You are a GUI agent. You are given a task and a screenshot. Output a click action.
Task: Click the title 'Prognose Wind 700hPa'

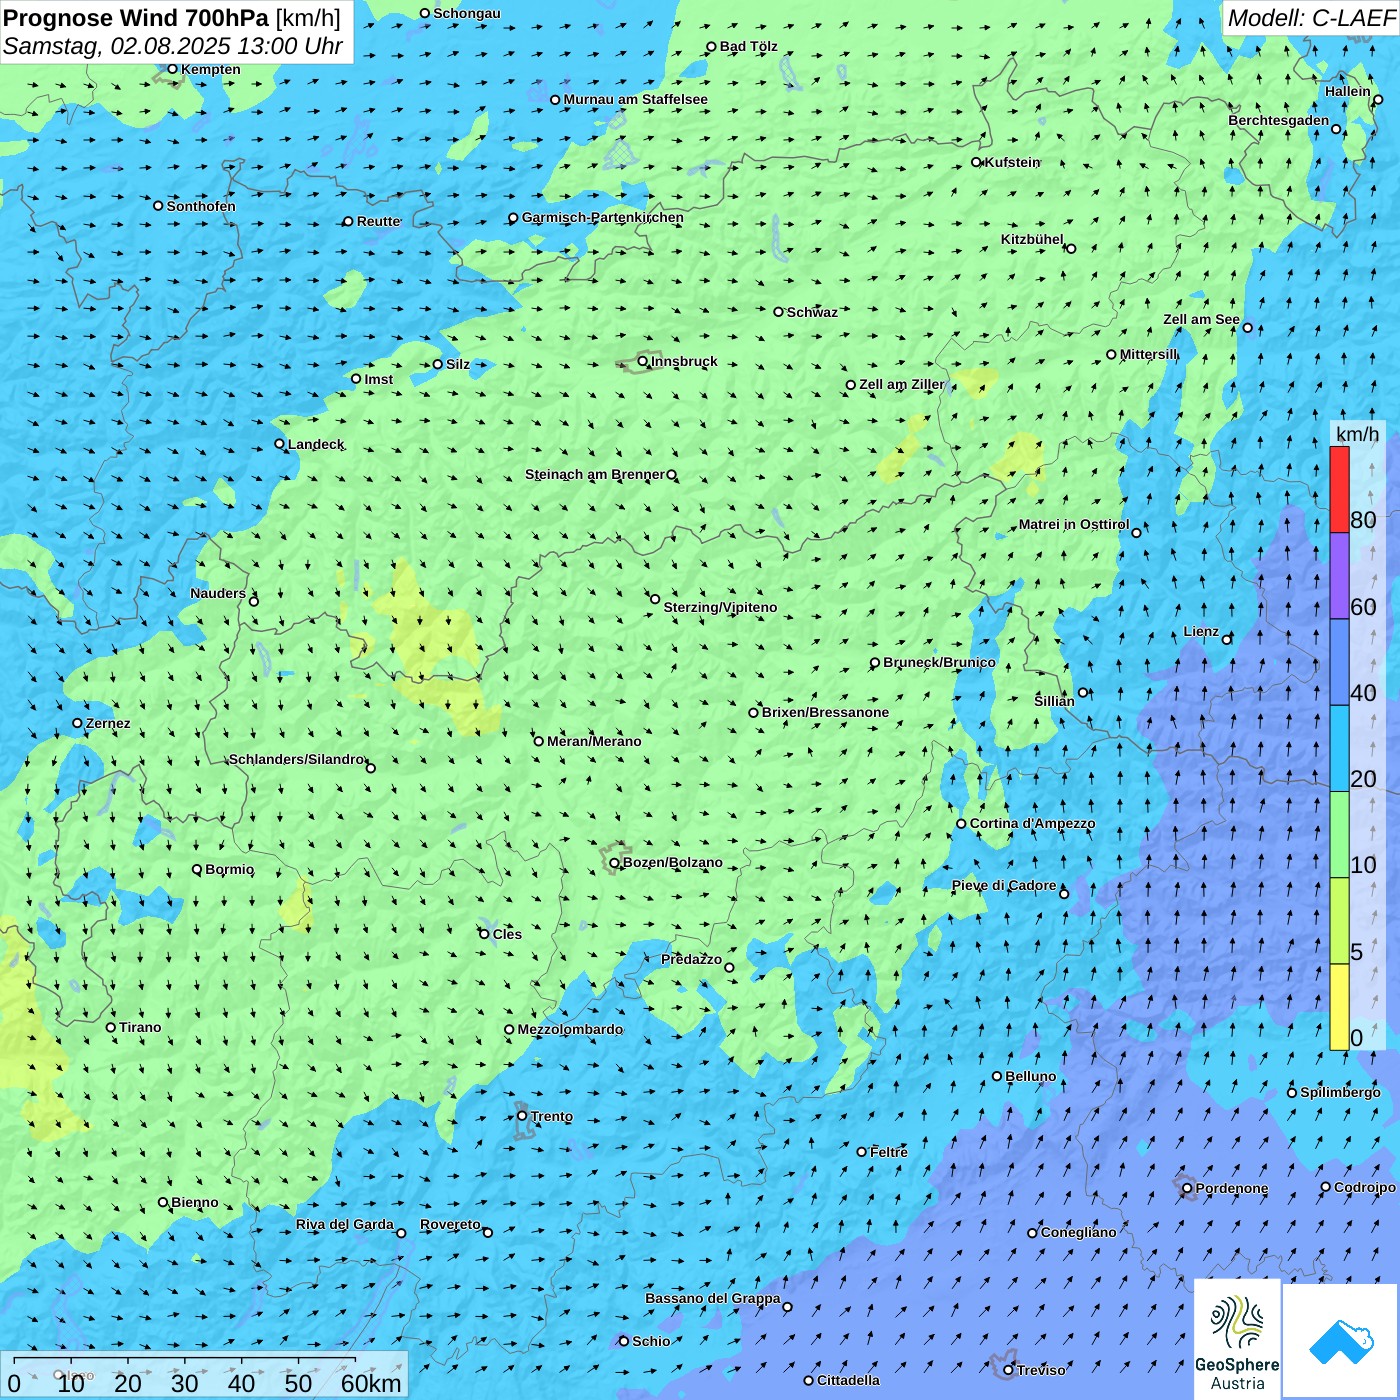tap(136, 18)
